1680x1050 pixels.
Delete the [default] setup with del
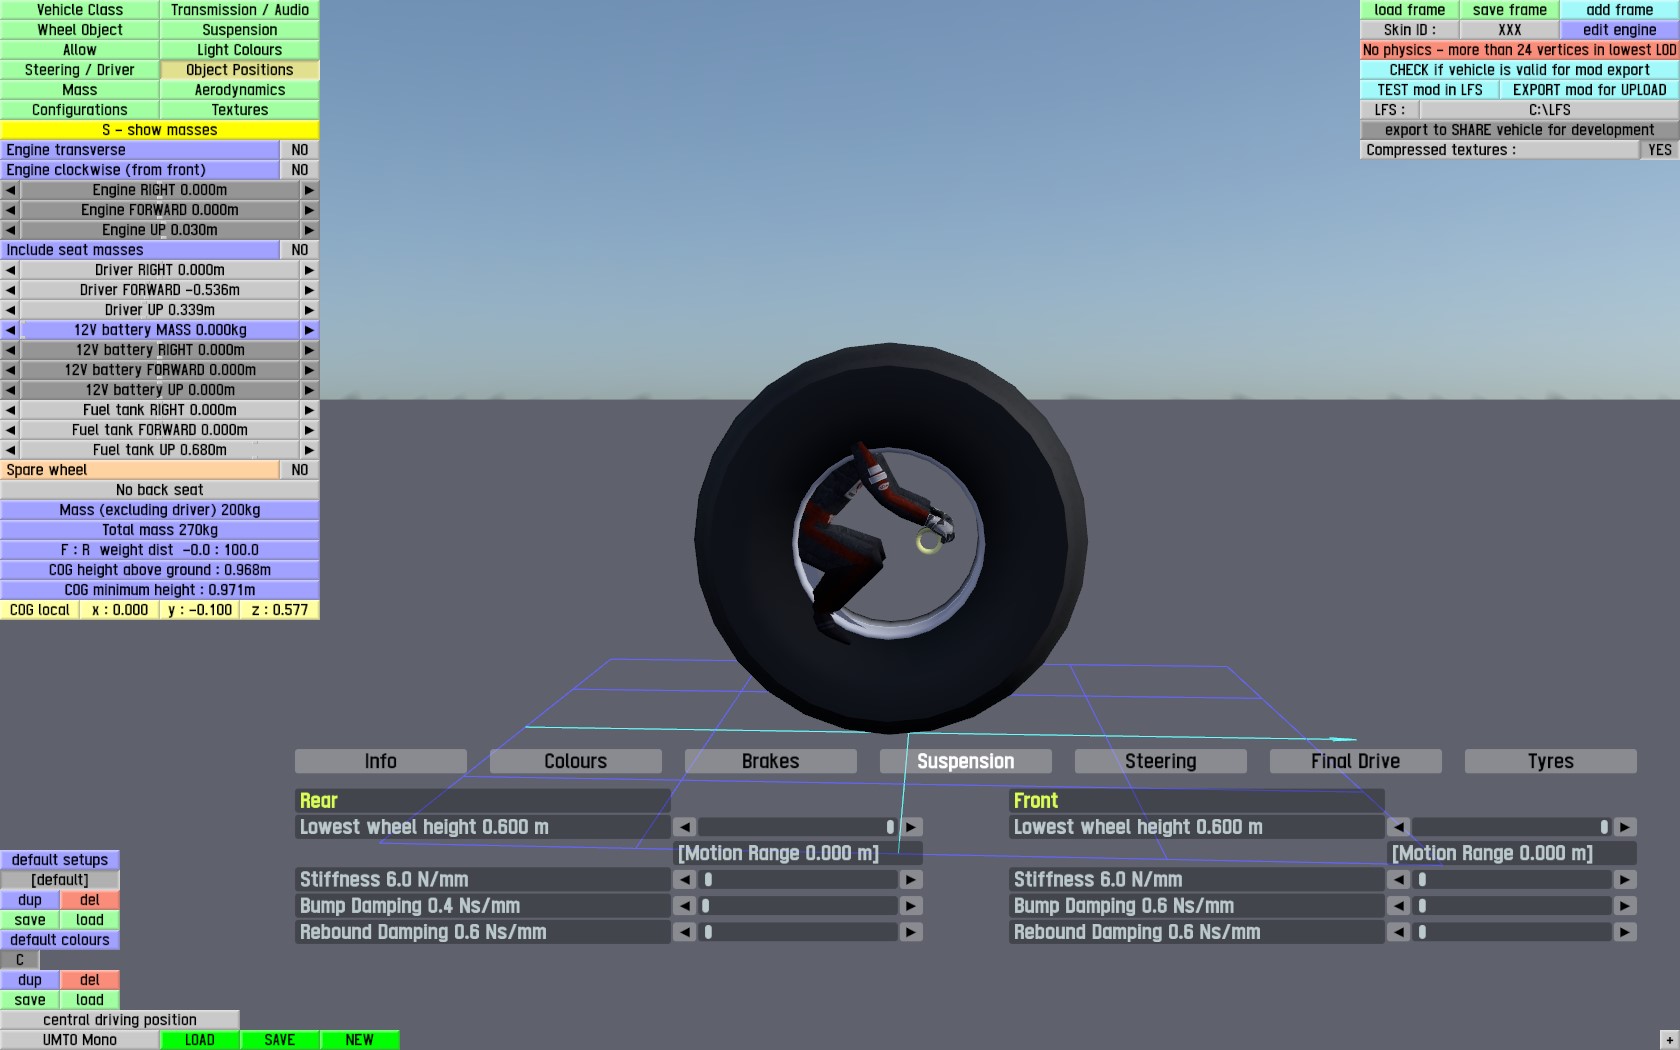(90, 900)
